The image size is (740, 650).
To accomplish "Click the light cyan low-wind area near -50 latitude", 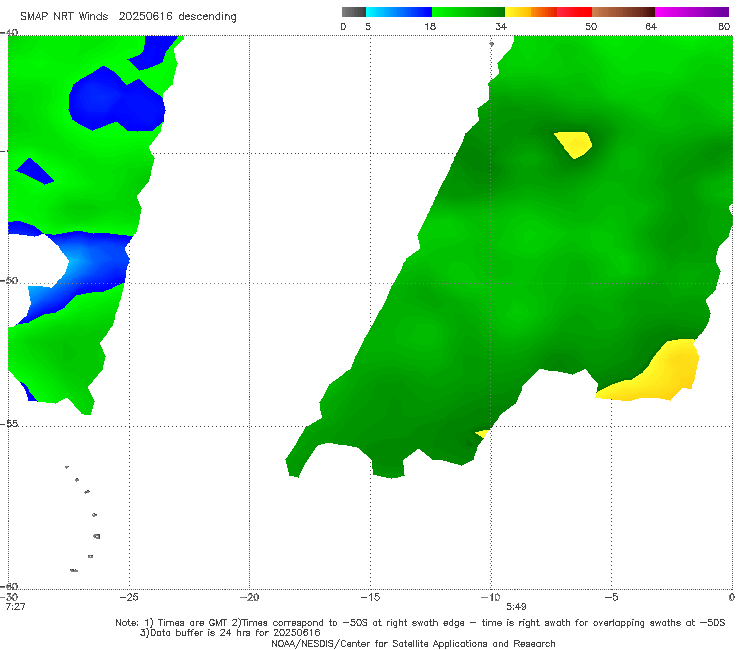I will 80,262.
